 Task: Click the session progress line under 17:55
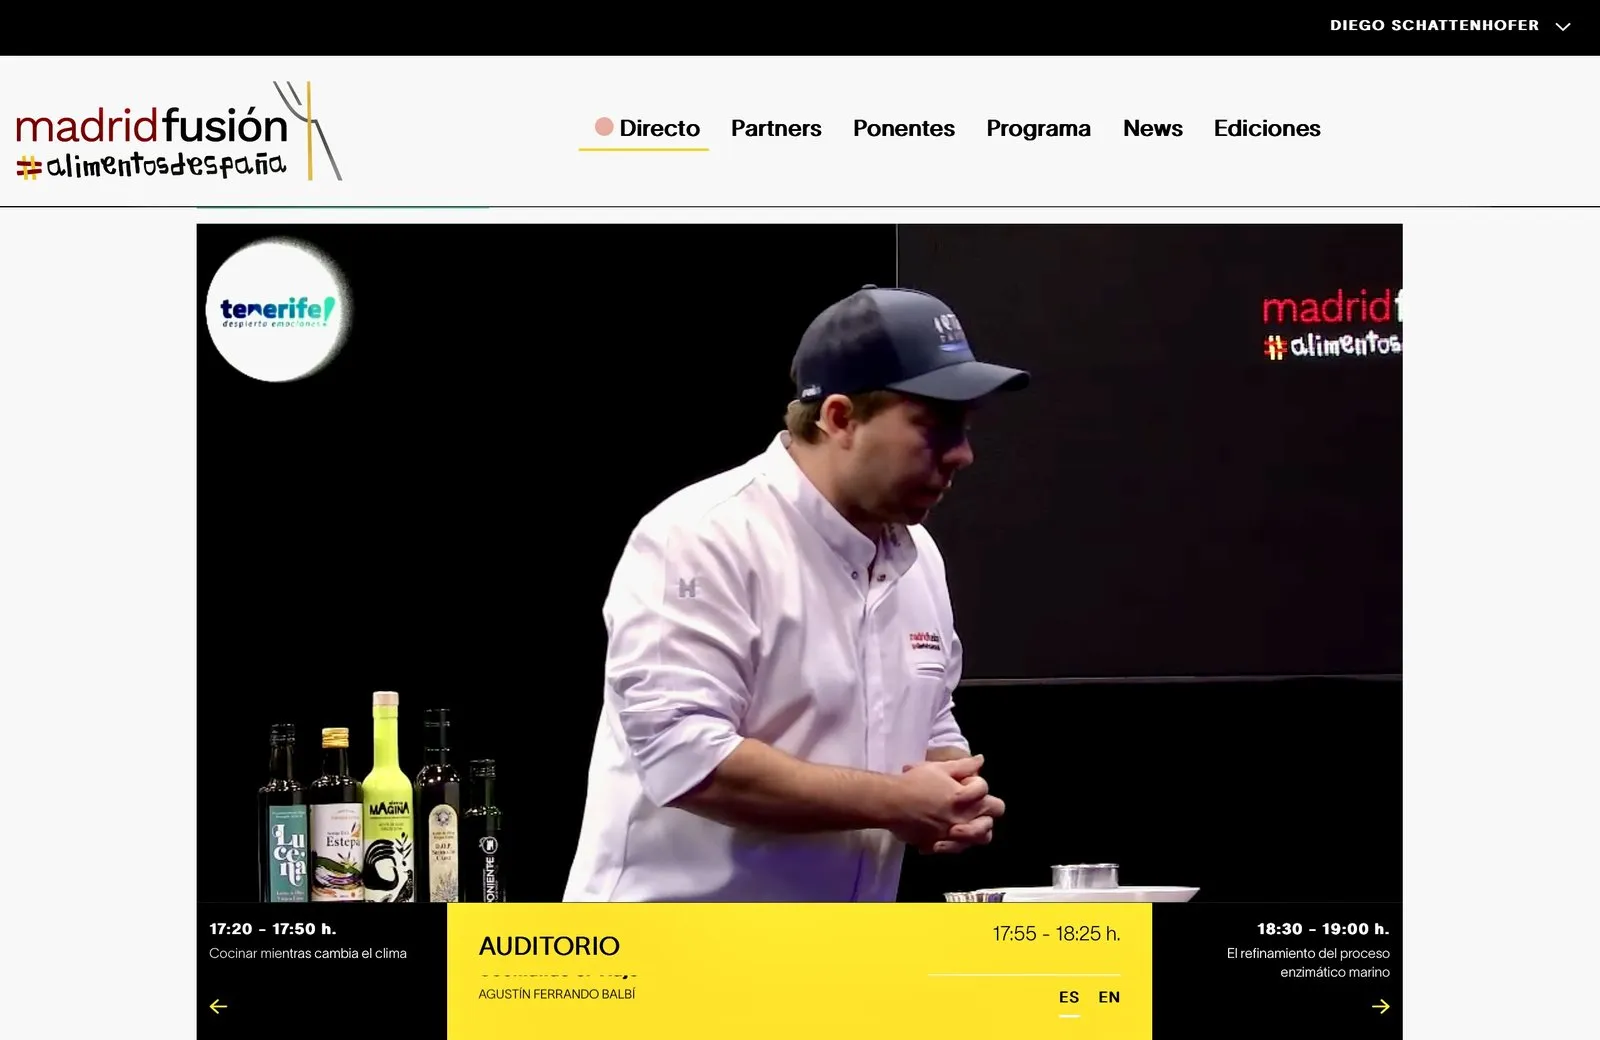[x=1024, y=974]
